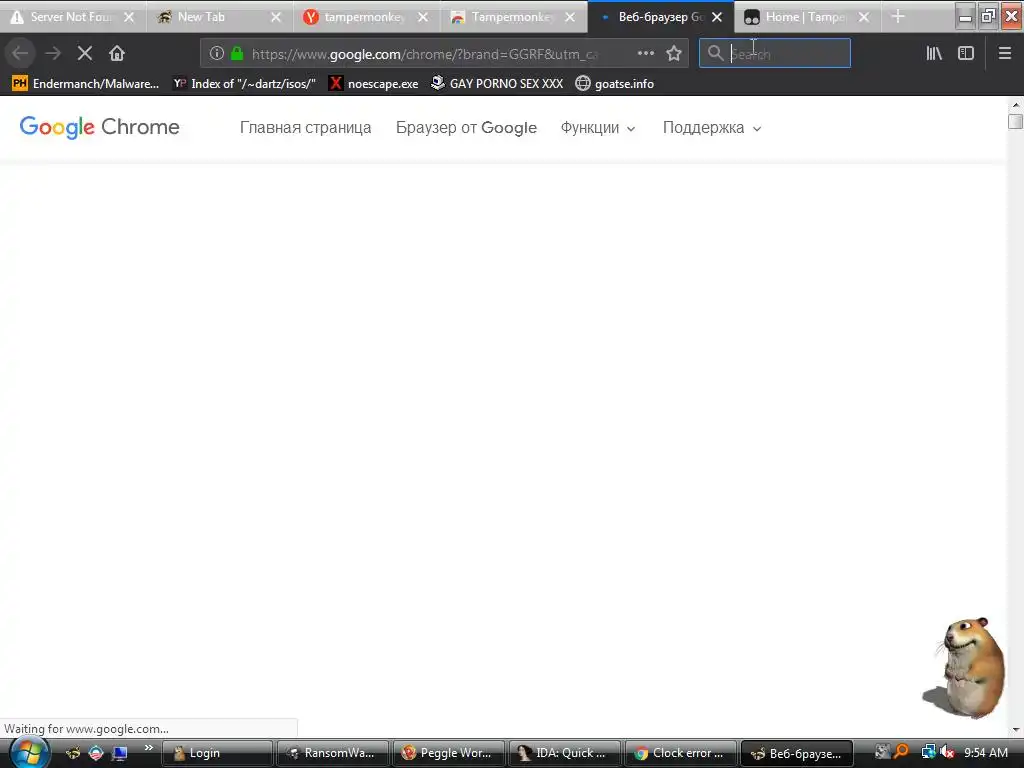
Task: Open the page actions three-dot menu
Action: pyautogui.click(x=646, y=54)
